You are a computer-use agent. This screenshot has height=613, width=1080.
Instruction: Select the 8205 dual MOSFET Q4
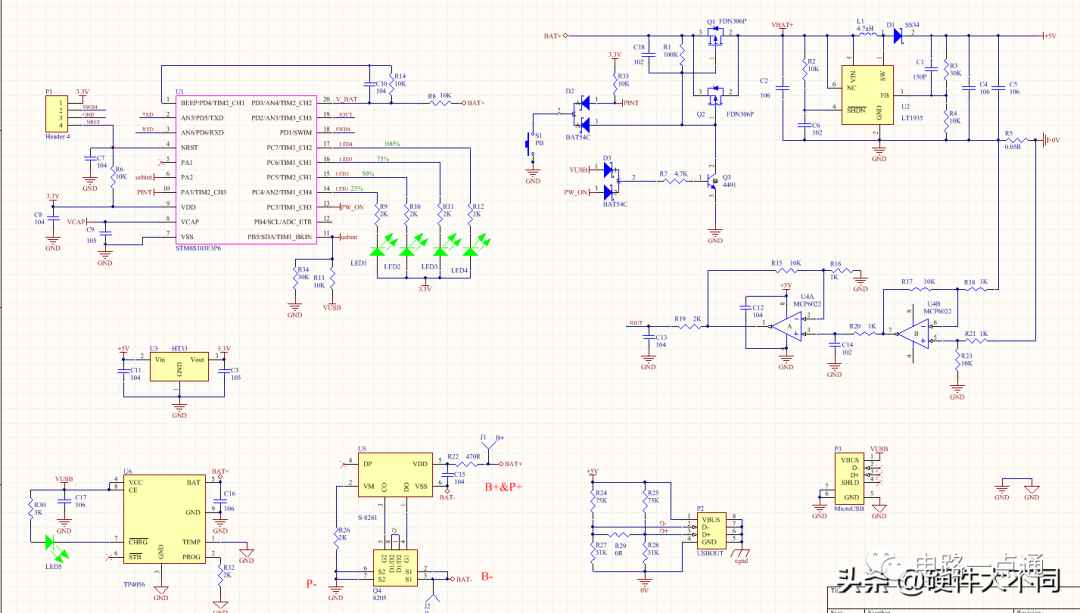(x=395, y=568)
